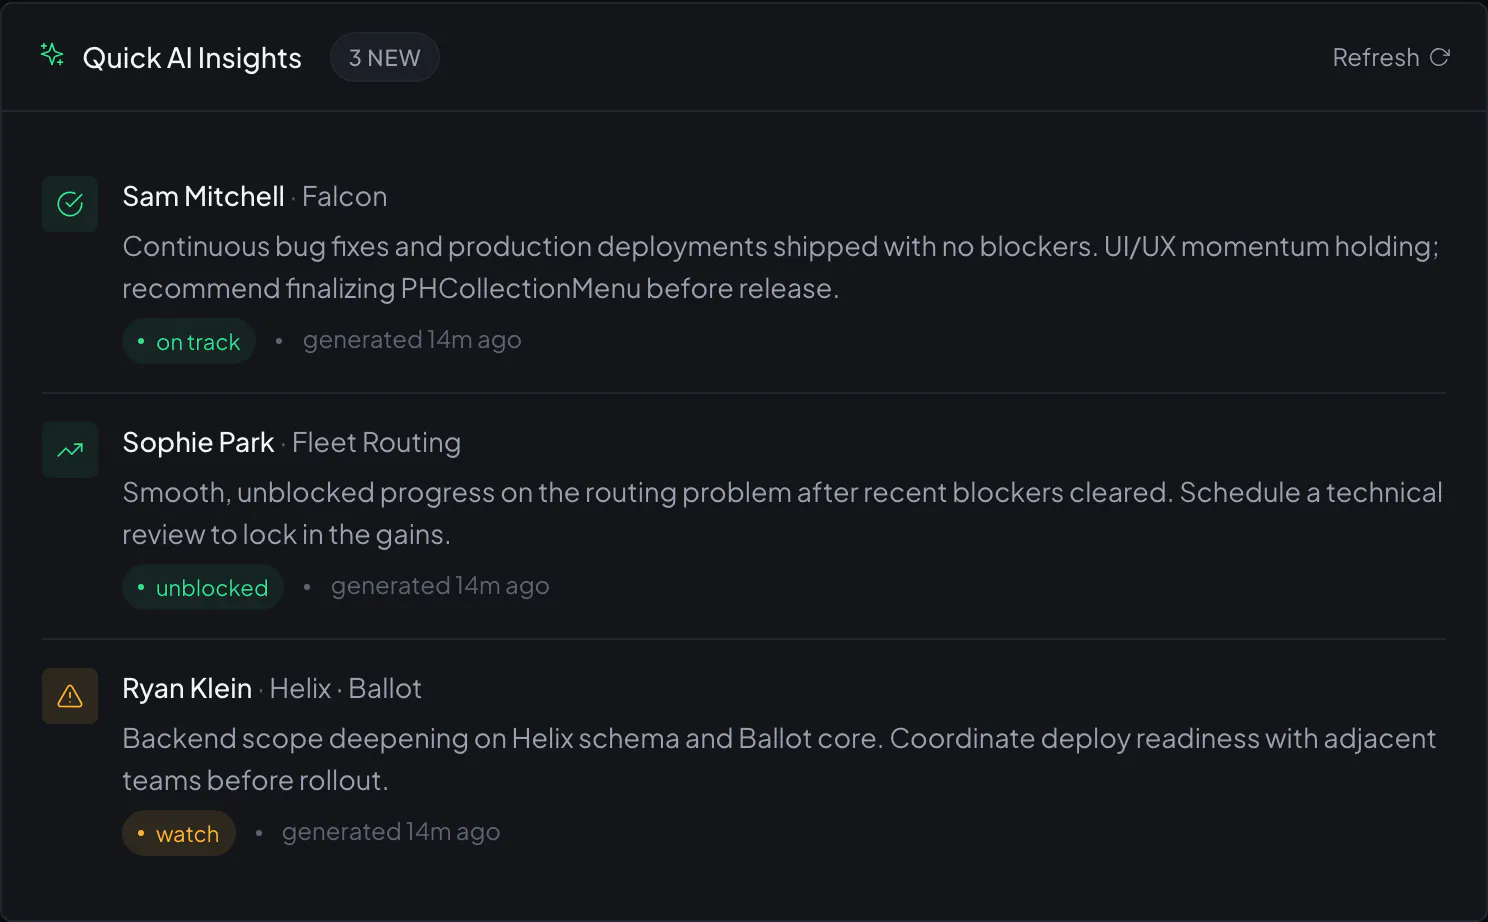The width and height of the screenshot is (1488, 922).
Task: Open Sophie Park's name link
Action: [198, 442]
